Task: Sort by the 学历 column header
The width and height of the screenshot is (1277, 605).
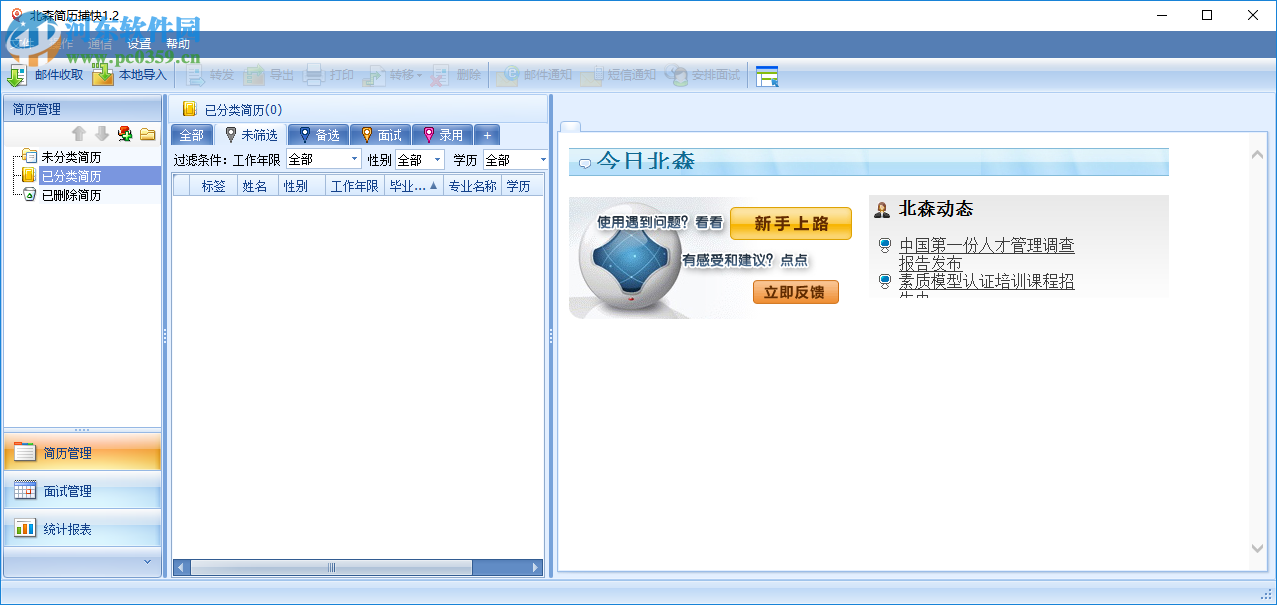Action: [x=521, y=185]
